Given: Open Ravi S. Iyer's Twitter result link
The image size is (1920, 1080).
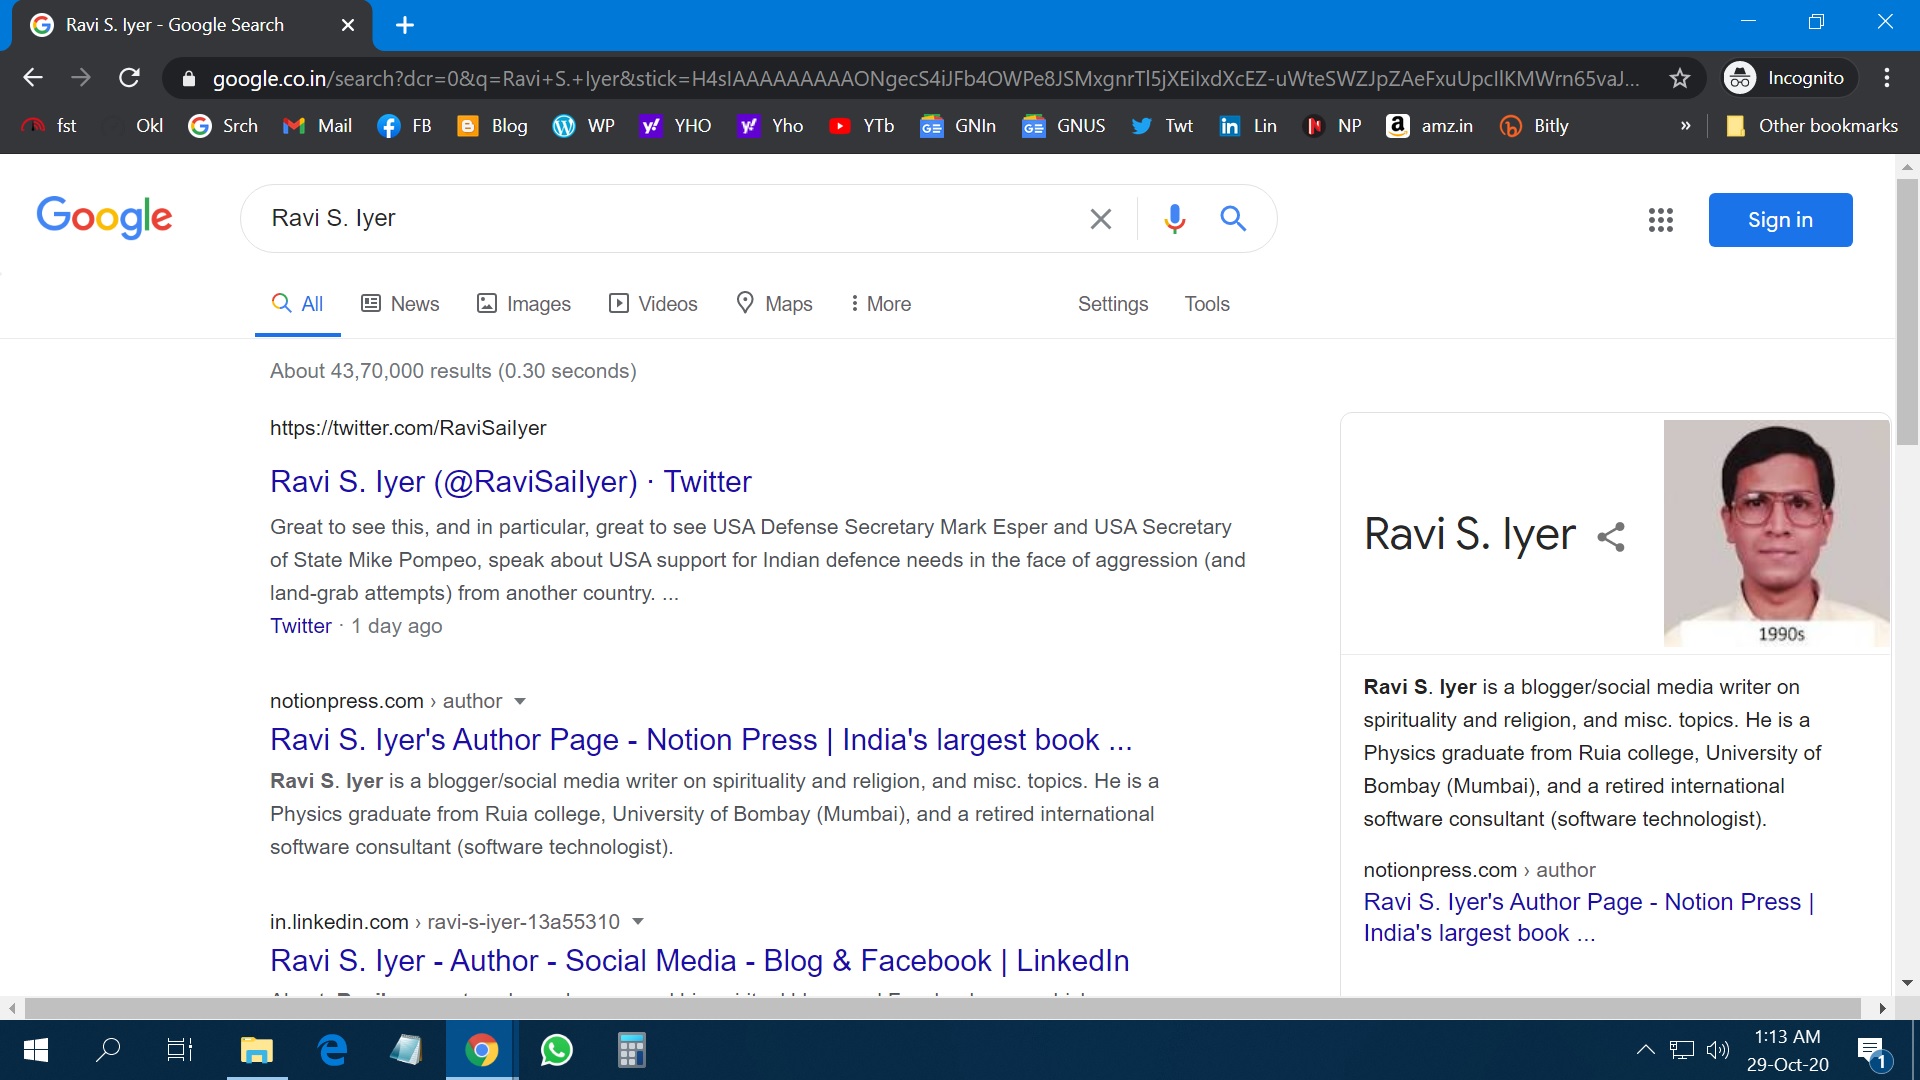Looking at the screenshot, I should coord(510,481).
